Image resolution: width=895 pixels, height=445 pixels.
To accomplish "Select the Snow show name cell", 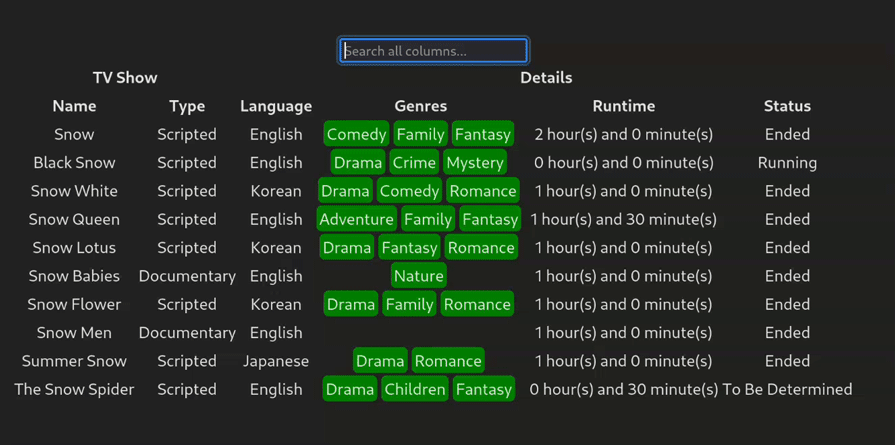I will [x=74, y=135].
